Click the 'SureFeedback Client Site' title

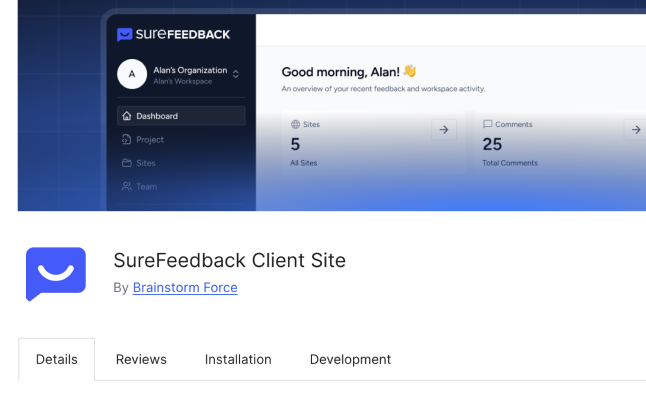coord(229,260)
